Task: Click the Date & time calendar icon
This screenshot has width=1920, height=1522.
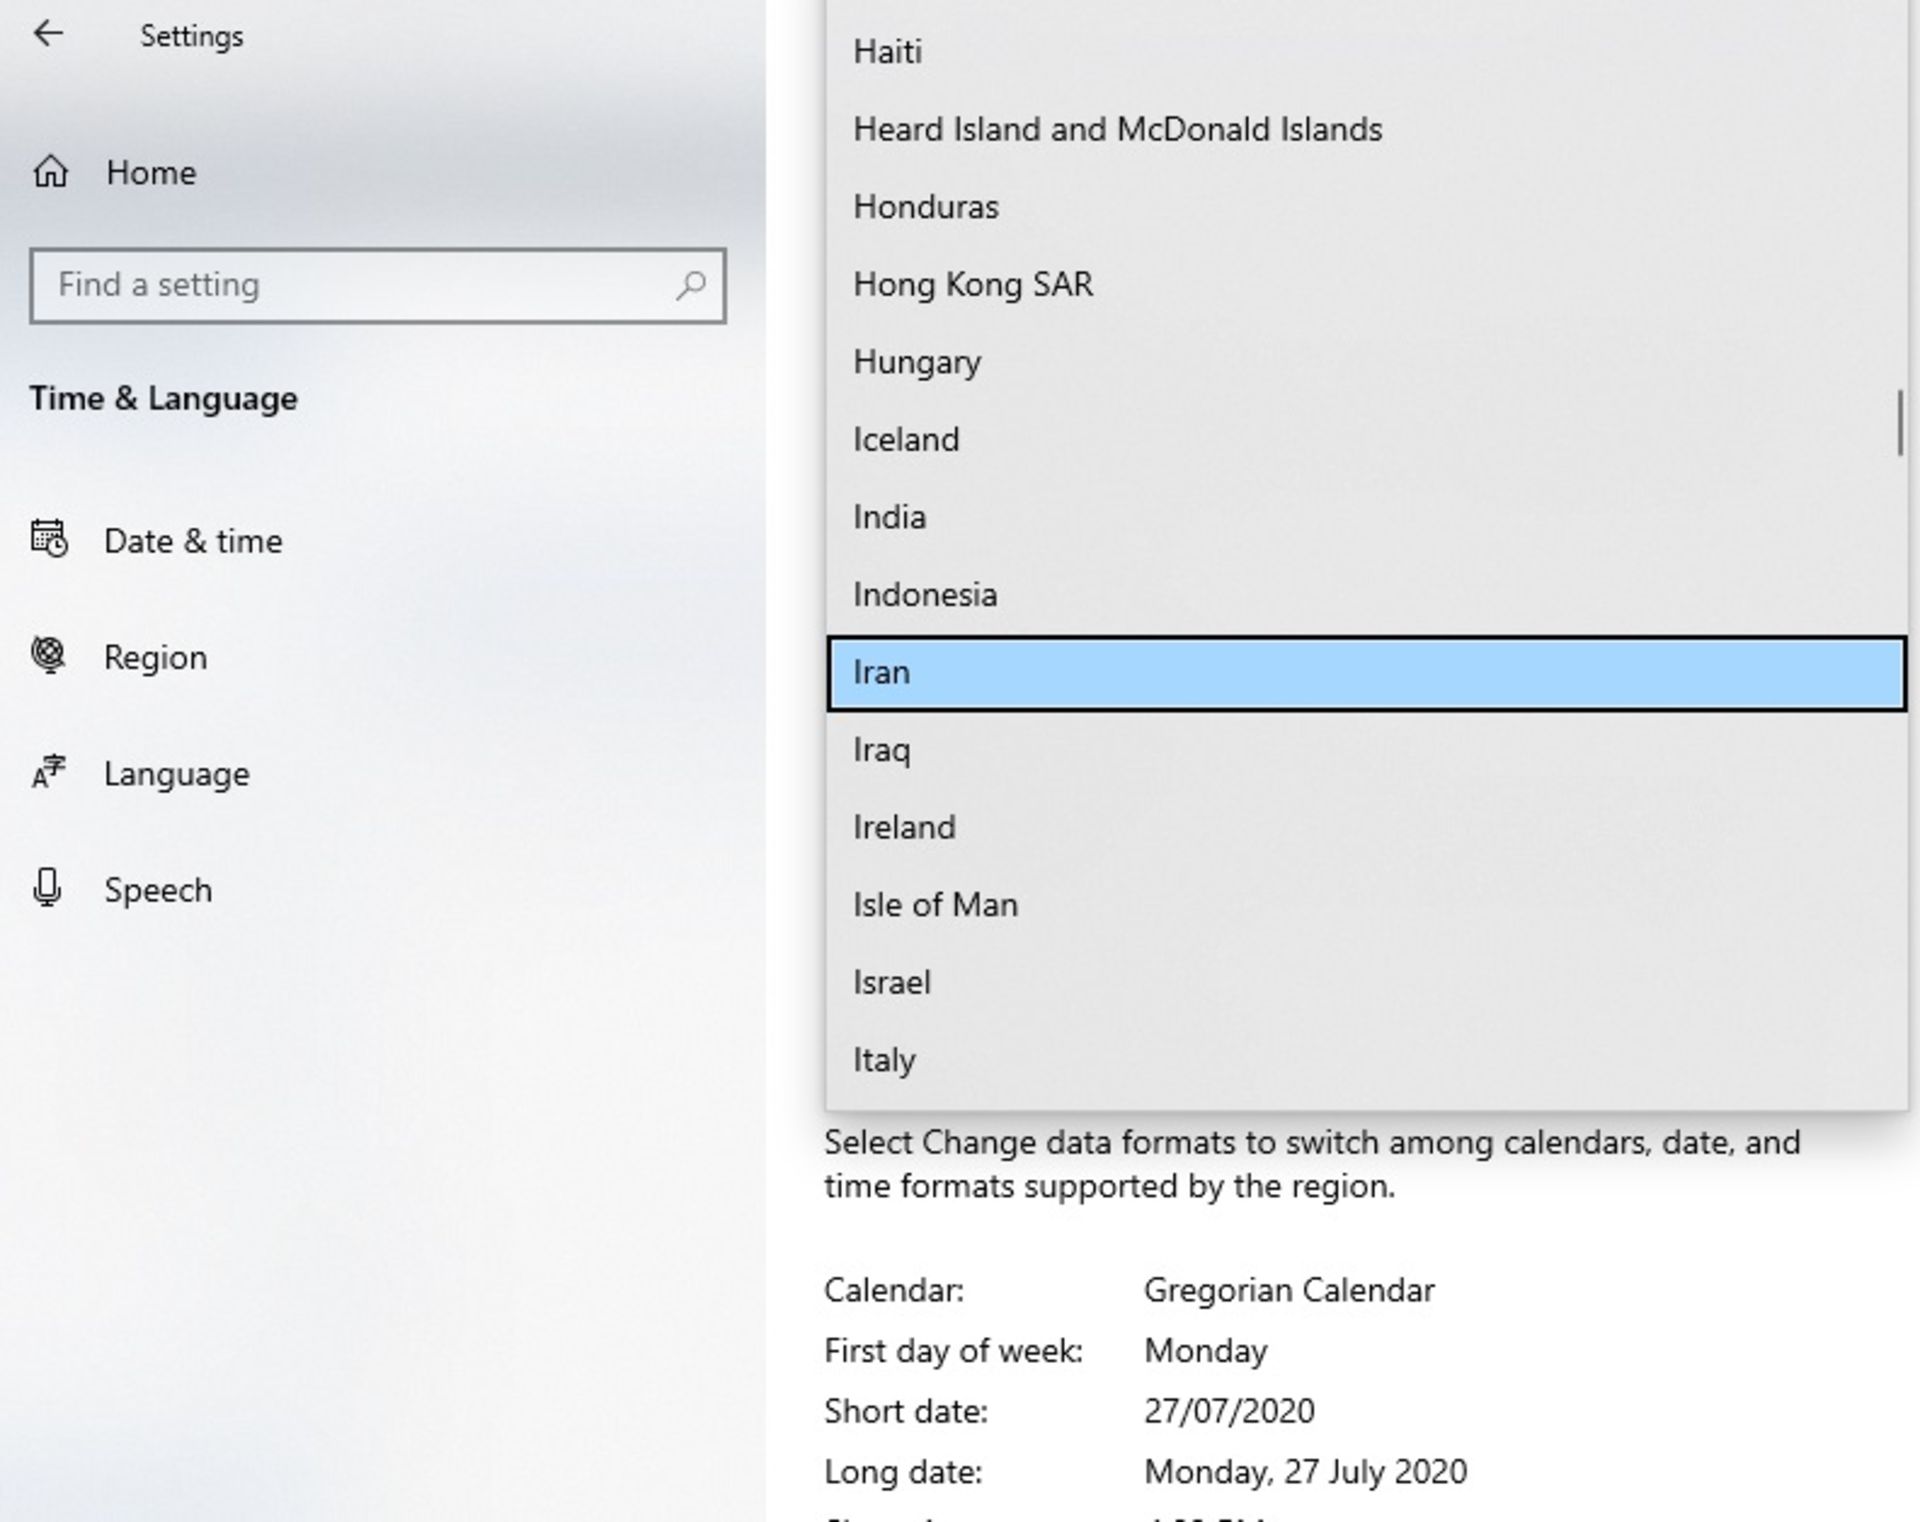Action: (x=49, y=540)
